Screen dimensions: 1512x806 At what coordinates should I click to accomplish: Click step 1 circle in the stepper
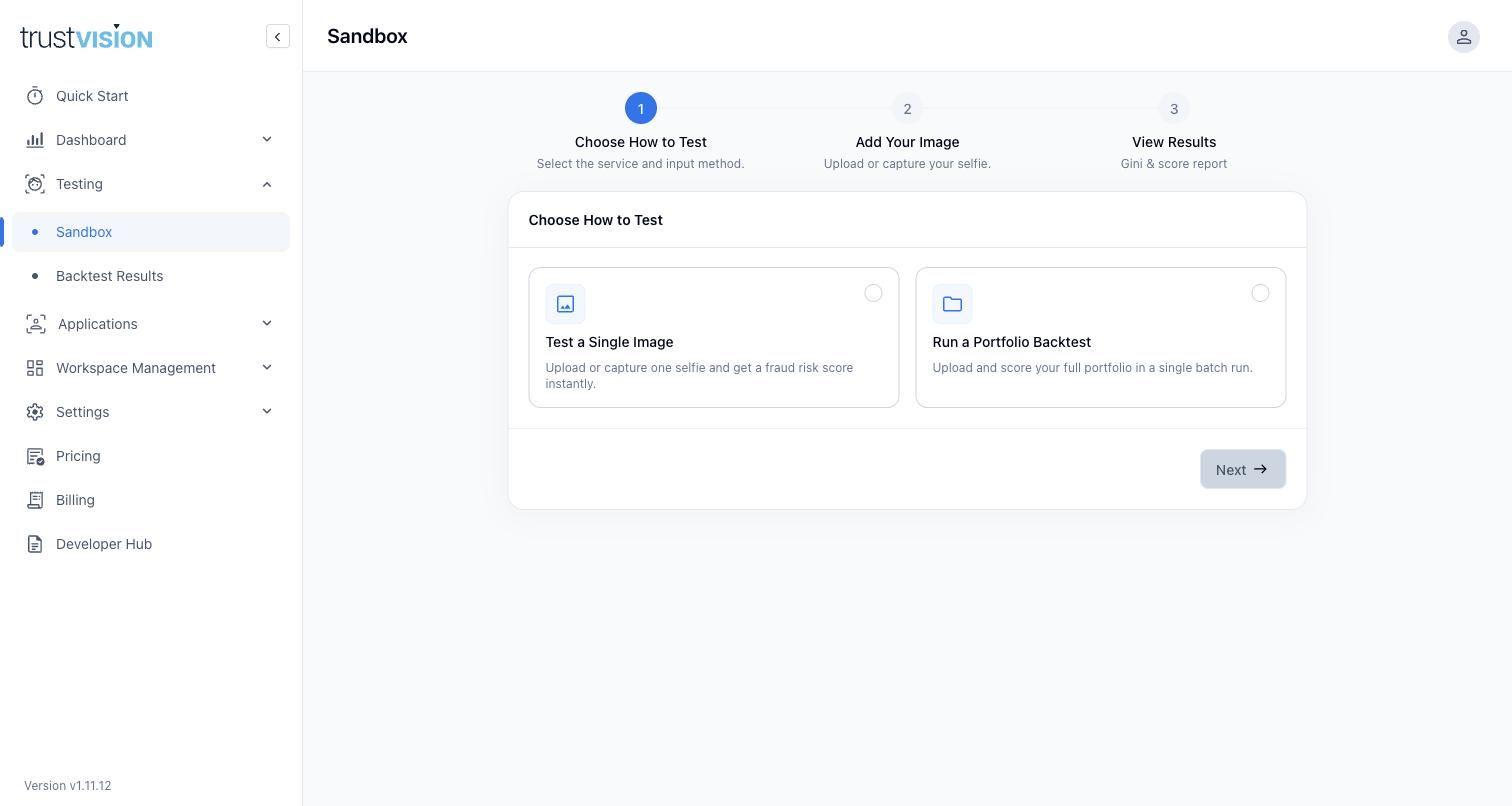(641, 109)
